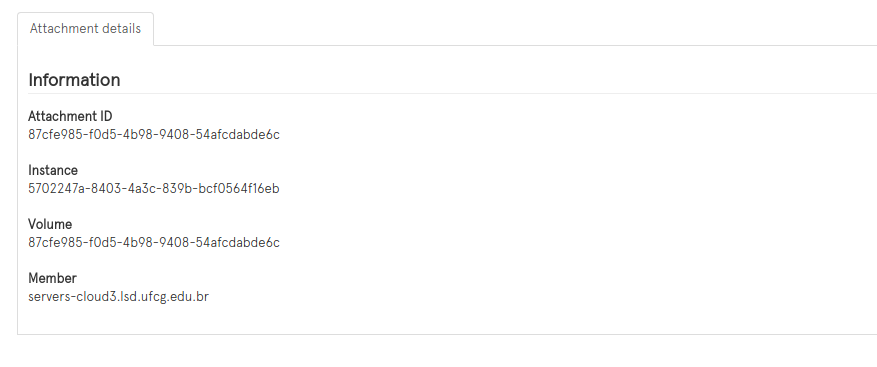This screenshot has height=367, width=877.
Task: Click the empty panel area below the member hostname
Action: (447, 320)
